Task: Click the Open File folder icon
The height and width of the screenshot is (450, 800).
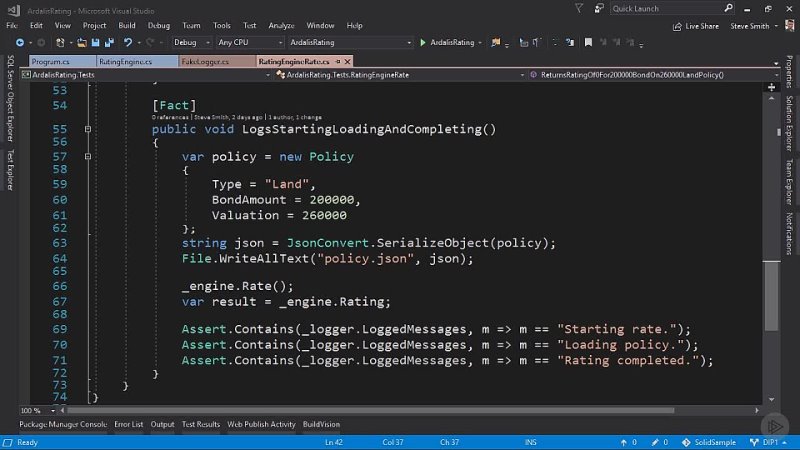Action: [82, 43]
